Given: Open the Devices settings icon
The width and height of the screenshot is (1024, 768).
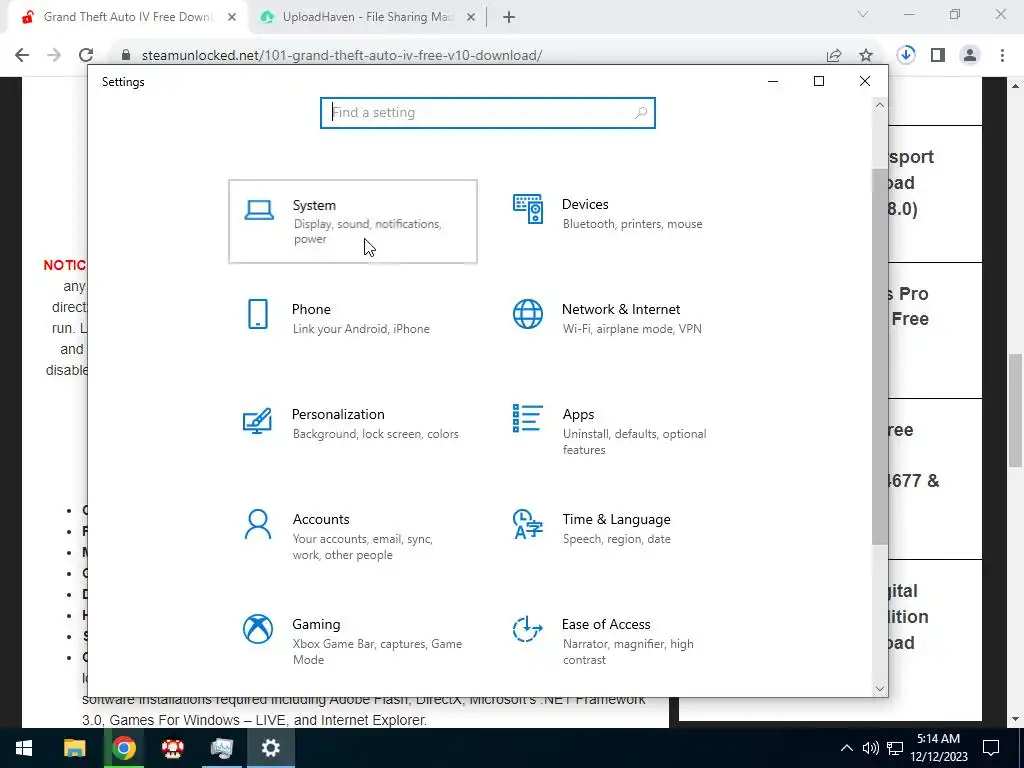Looking at the screenshot, I should [528, 209].
